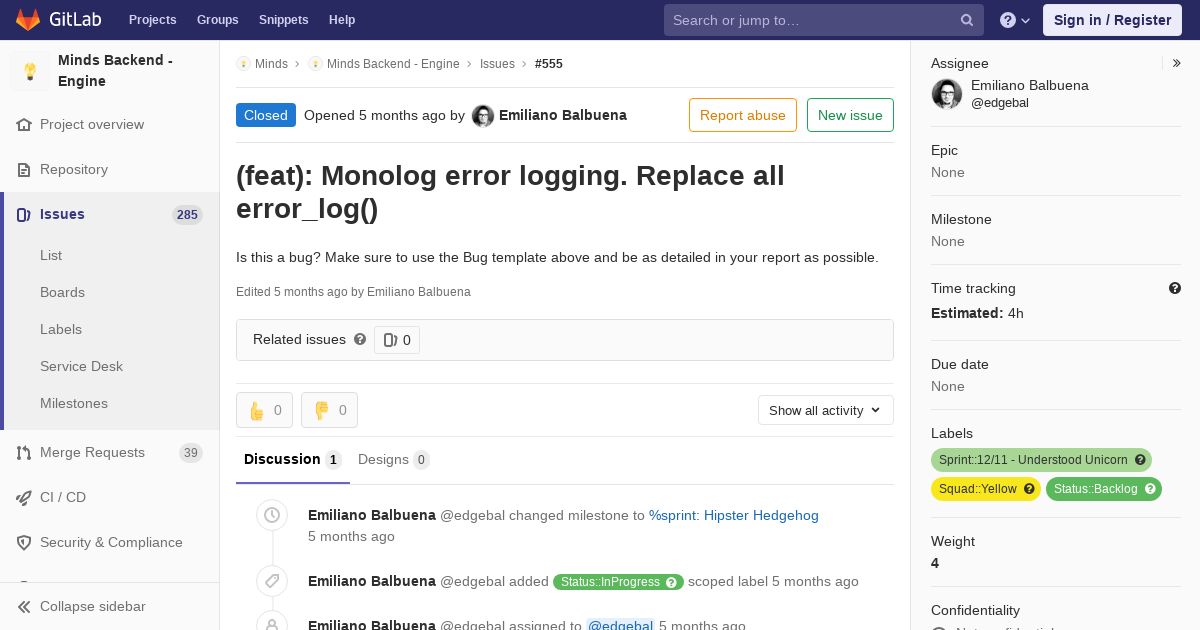Click the Time tracking help icon

(1175, 288)
